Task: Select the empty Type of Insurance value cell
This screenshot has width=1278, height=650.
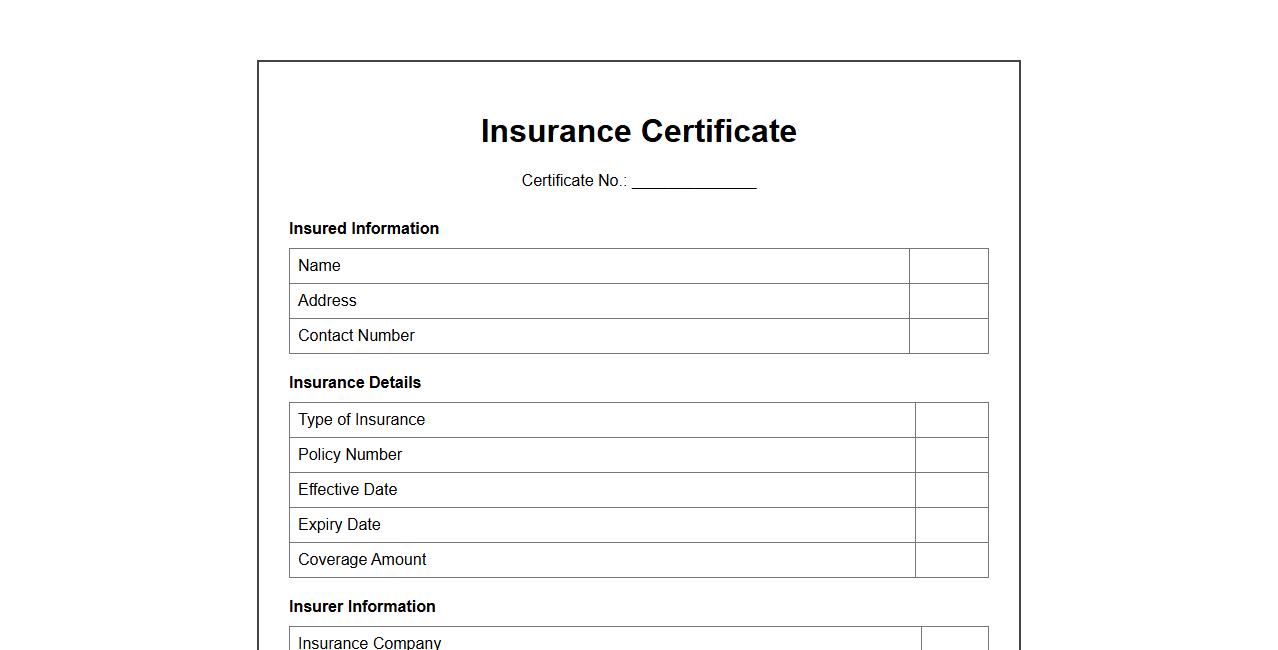Action: point(951,420)
